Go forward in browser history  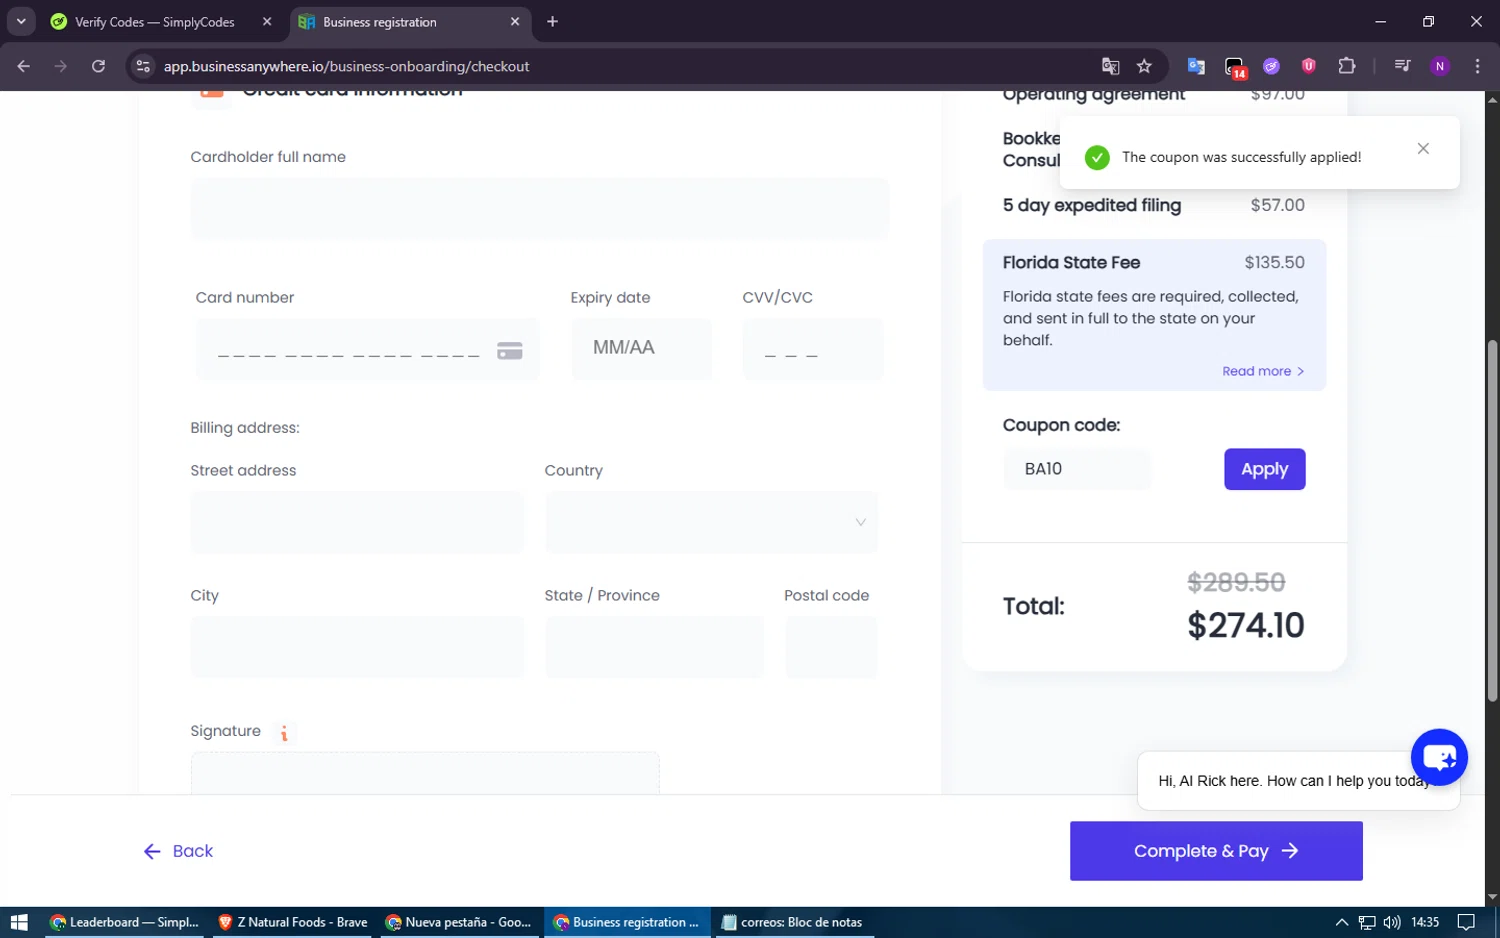pyautogui.click(x=61, y=66)
